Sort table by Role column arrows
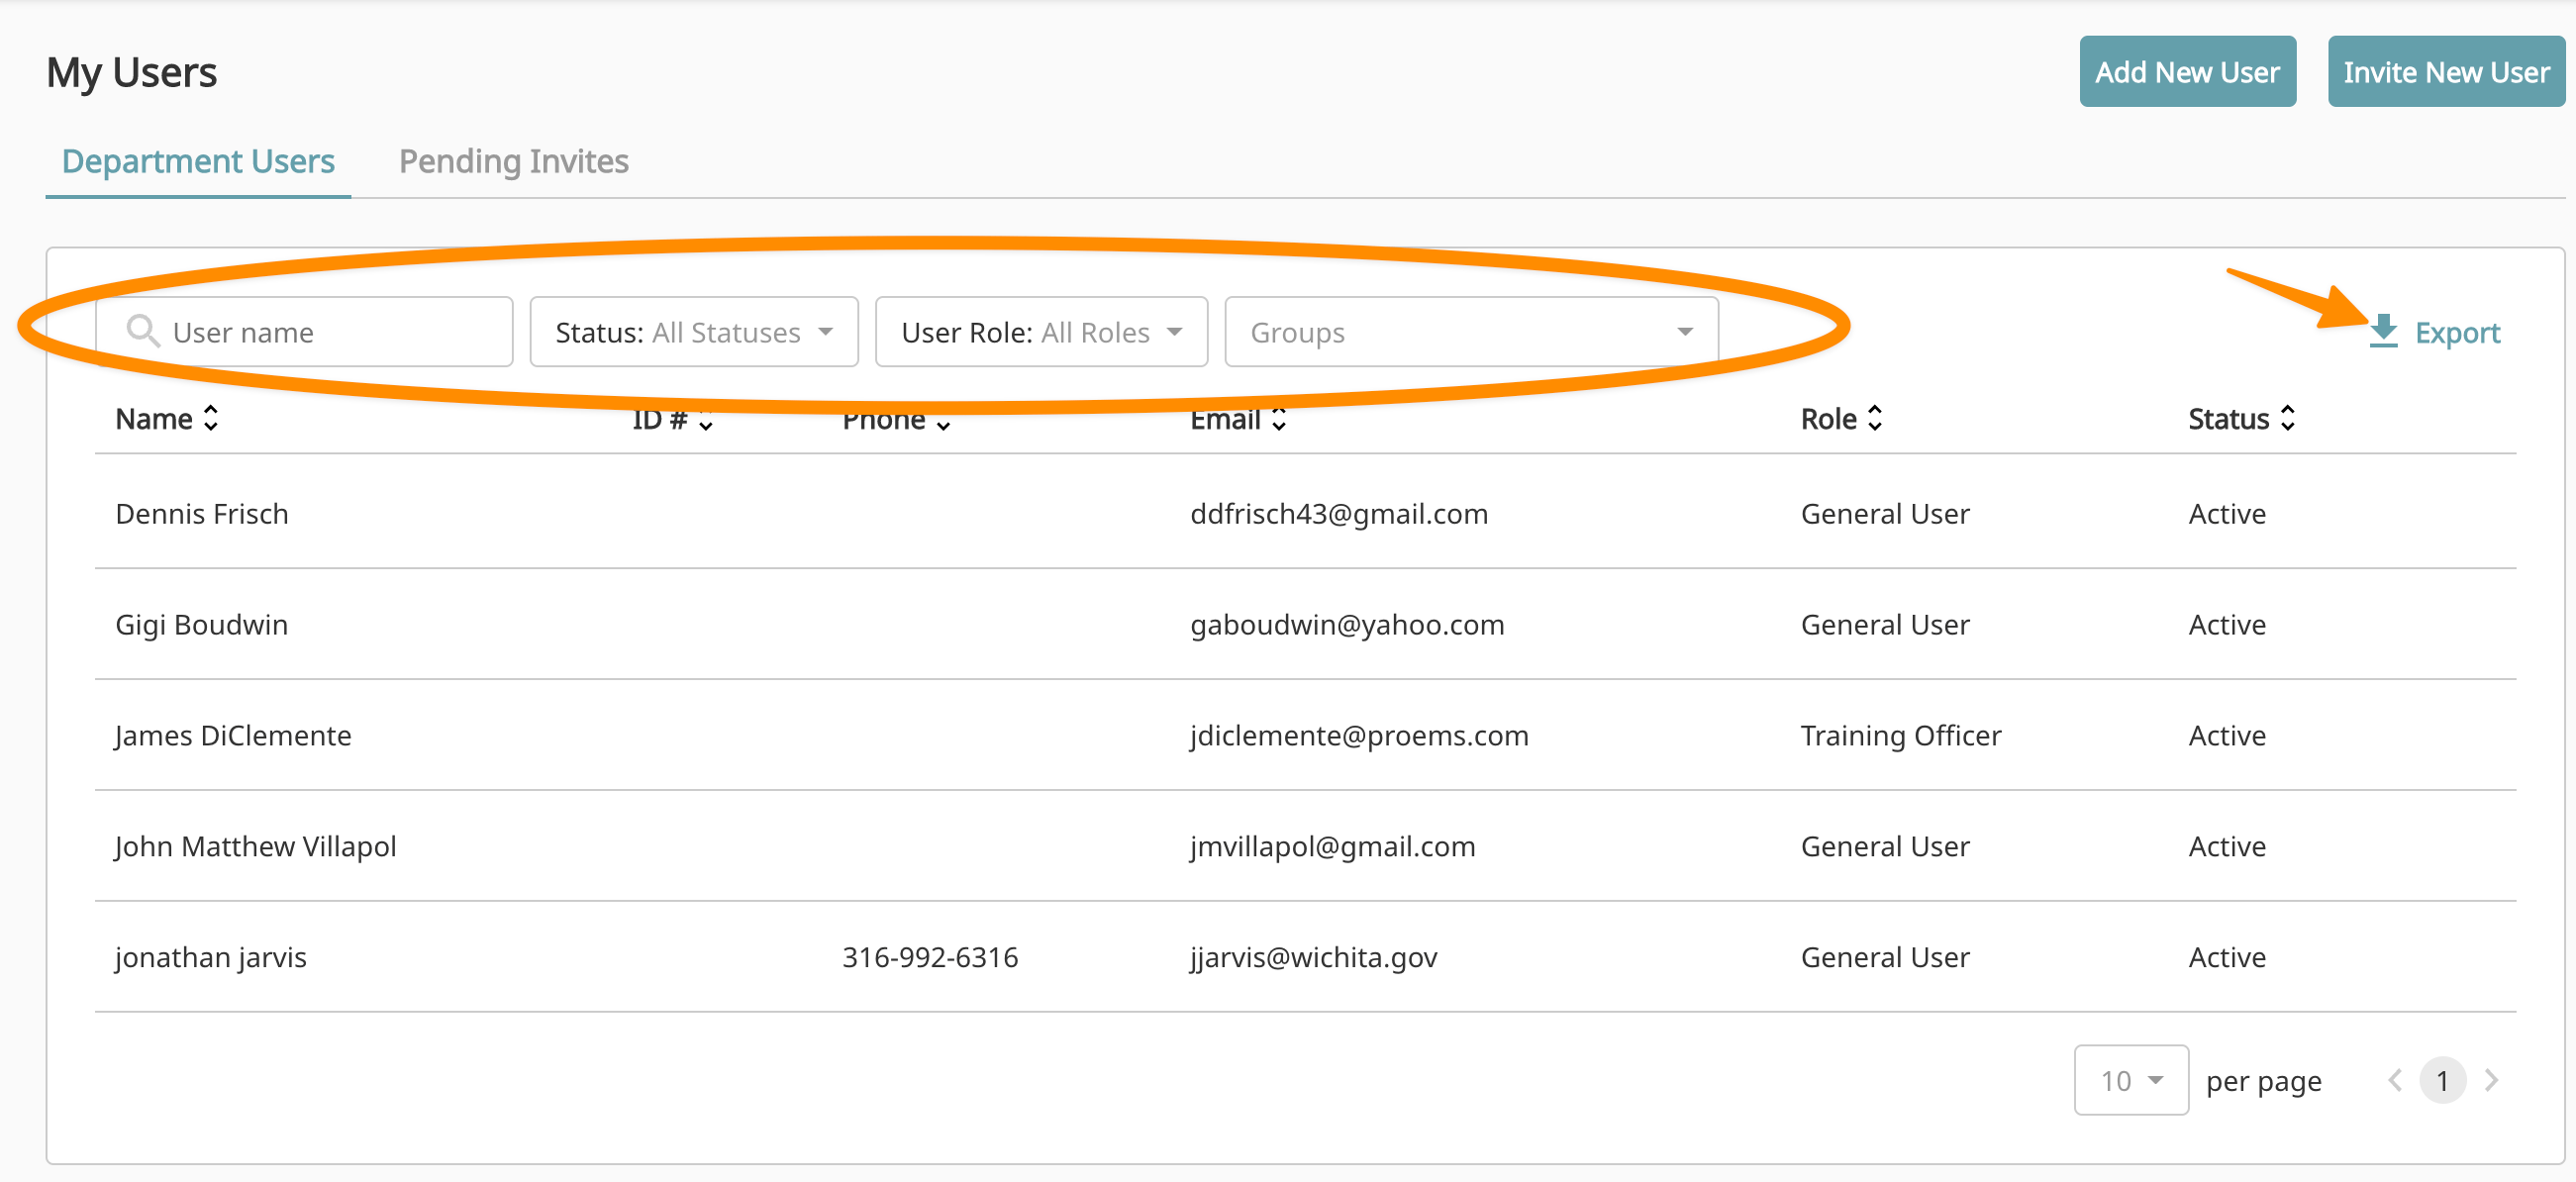The image size is (2576, 1182). [1874, 419]
